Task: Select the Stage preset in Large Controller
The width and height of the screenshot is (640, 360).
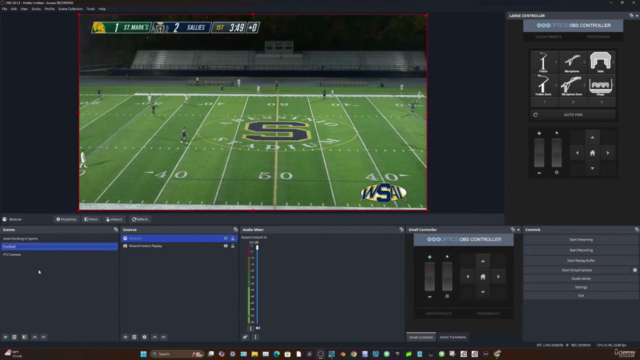Action: click(x=600, y=85)
